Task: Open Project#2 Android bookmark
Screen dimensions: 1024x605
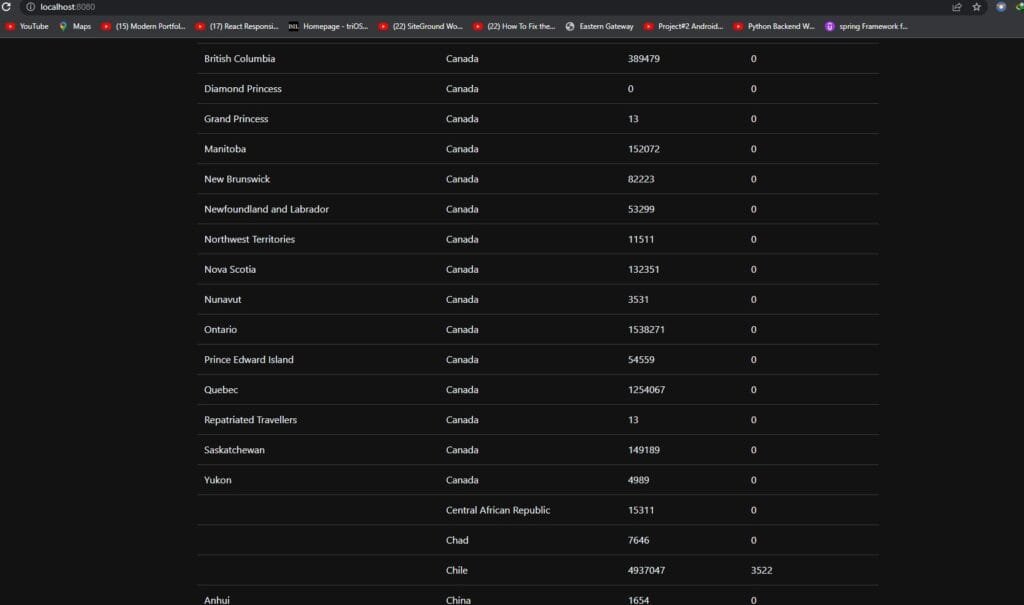Action: pos(684,26)
